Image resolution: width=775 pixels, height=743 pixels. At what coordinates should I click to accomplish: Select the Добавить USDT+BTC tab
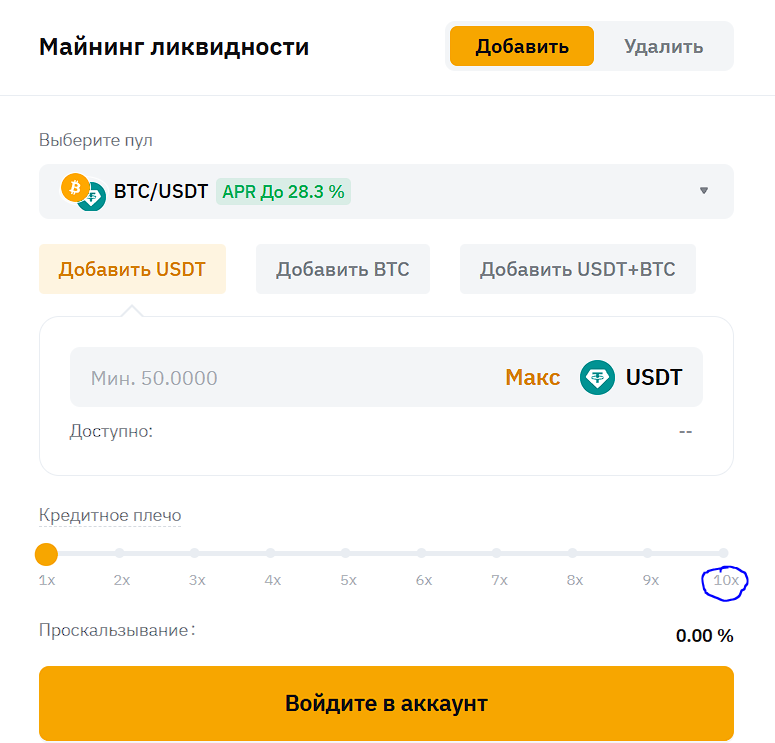[577, 269]
